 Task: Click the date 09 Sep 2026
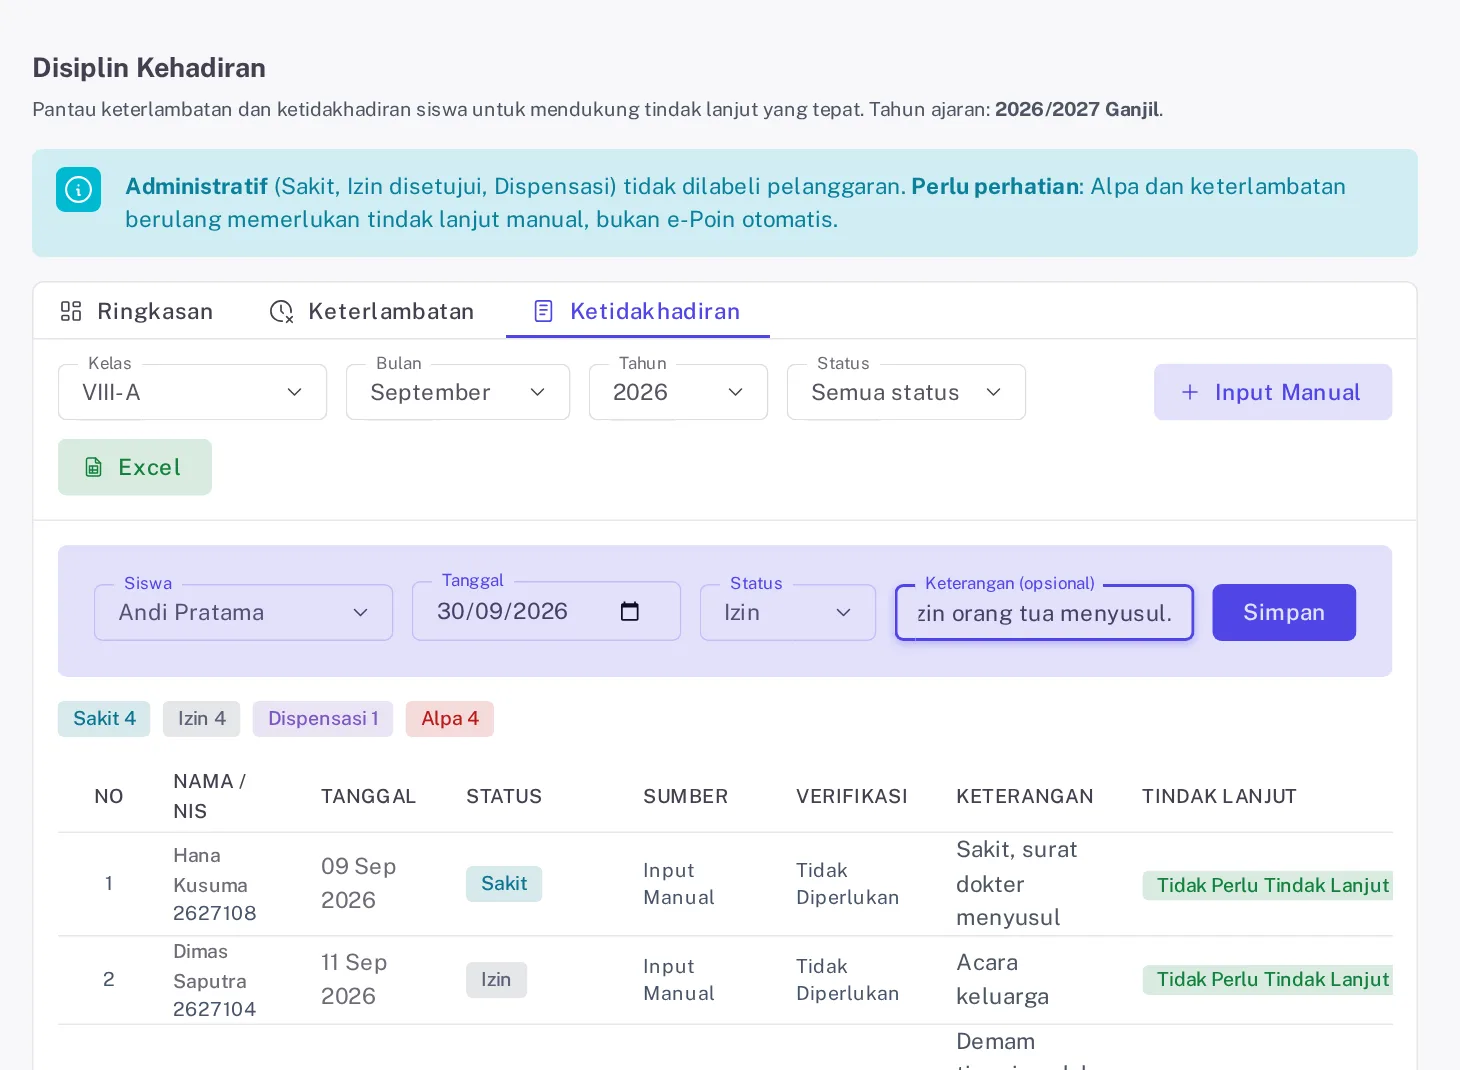[x=359, y=883]
